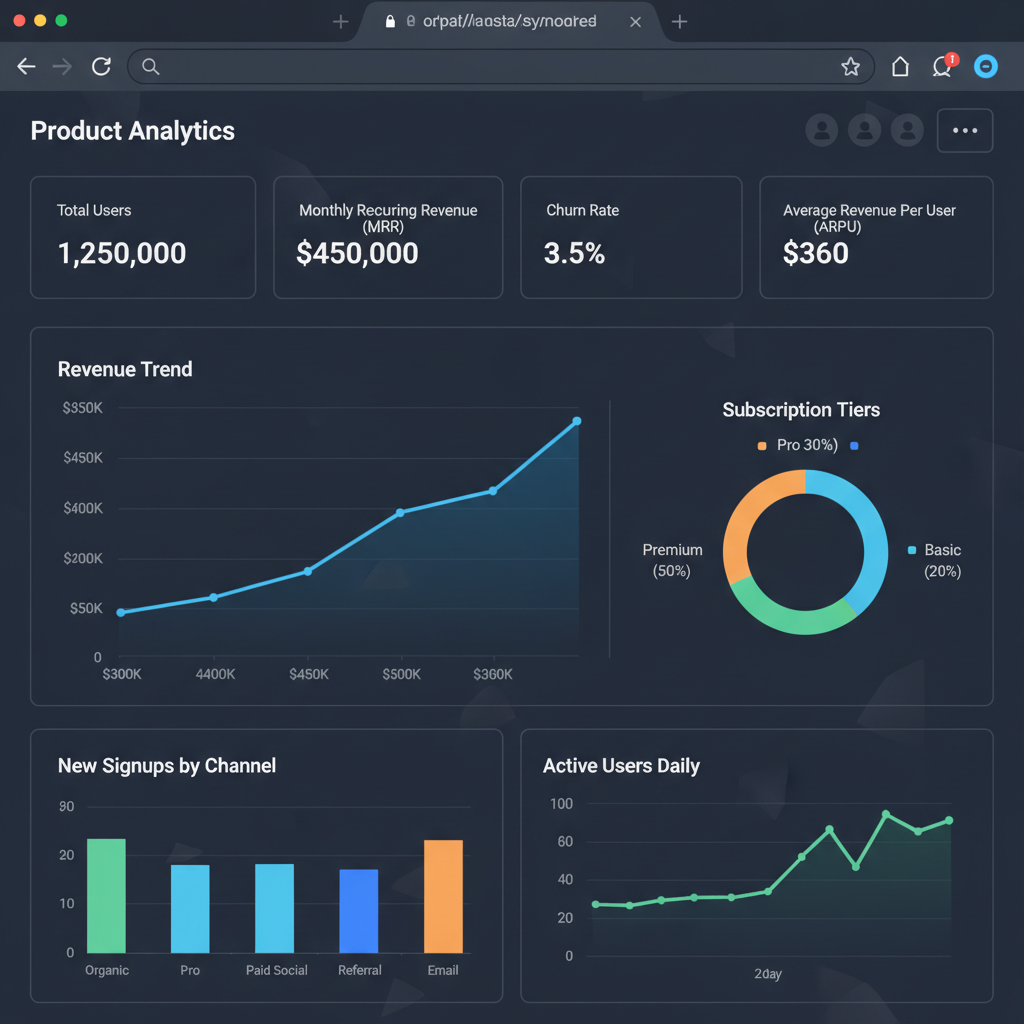Click the Revenue Trend chart heading
The image size is (1024, 1024).
coord(125,369)
